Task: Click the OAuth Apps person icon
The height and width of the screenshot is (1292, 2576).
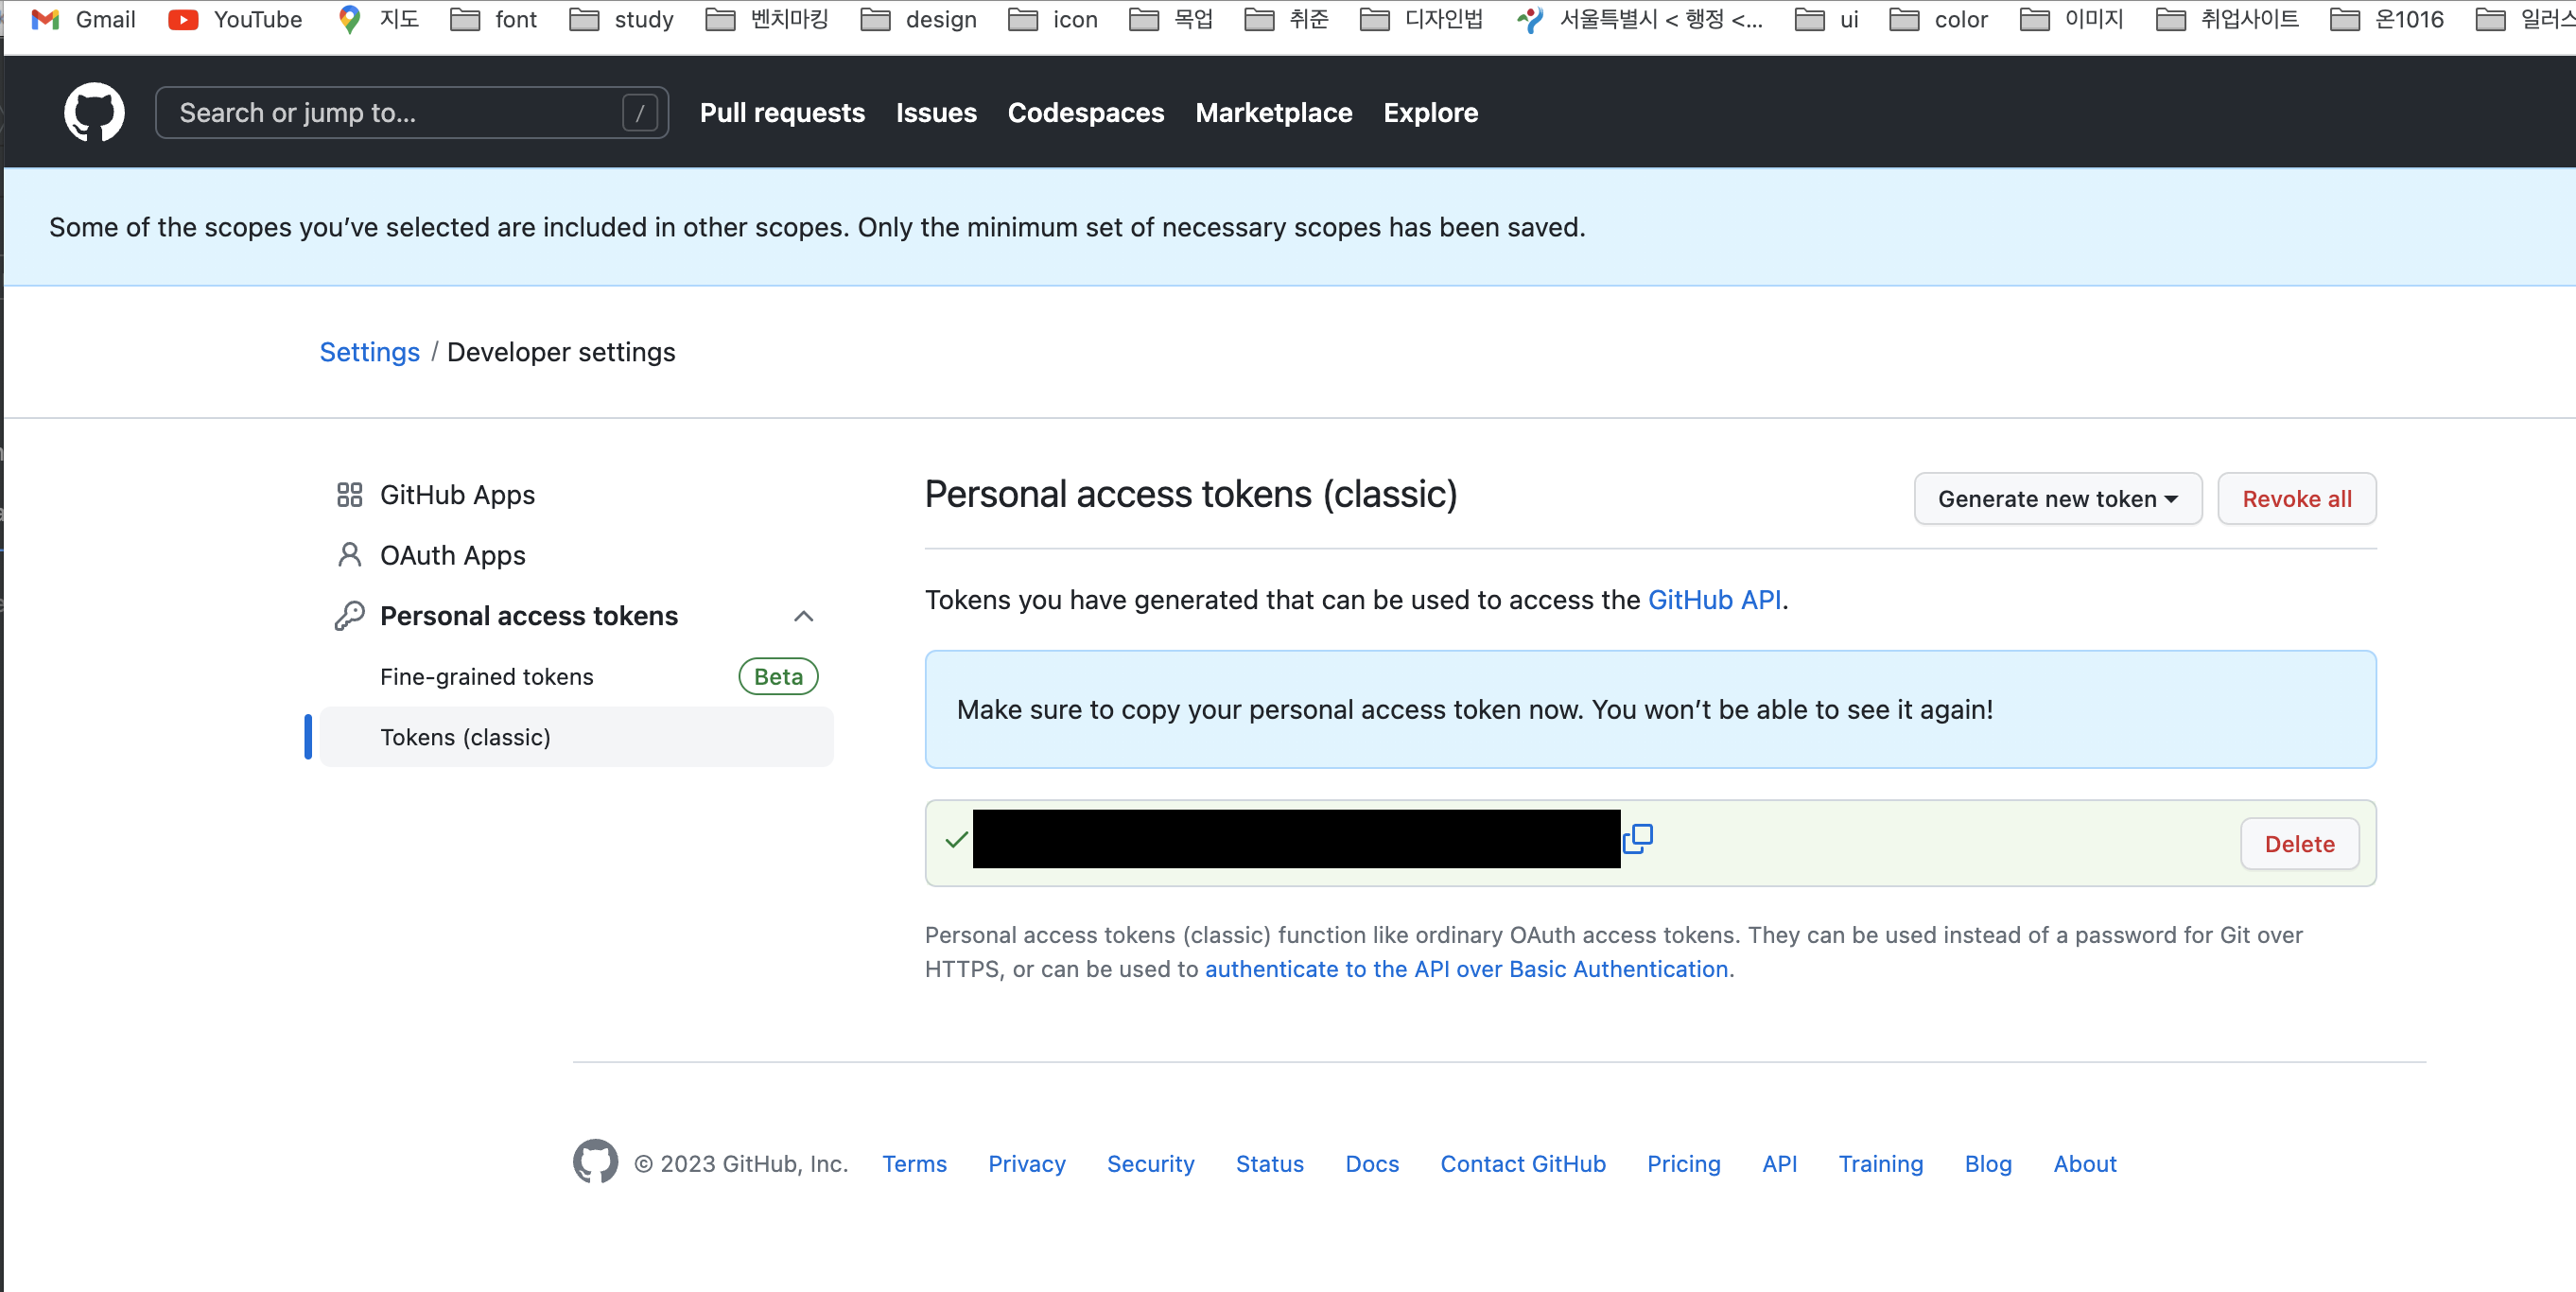Action: point(349,555)
